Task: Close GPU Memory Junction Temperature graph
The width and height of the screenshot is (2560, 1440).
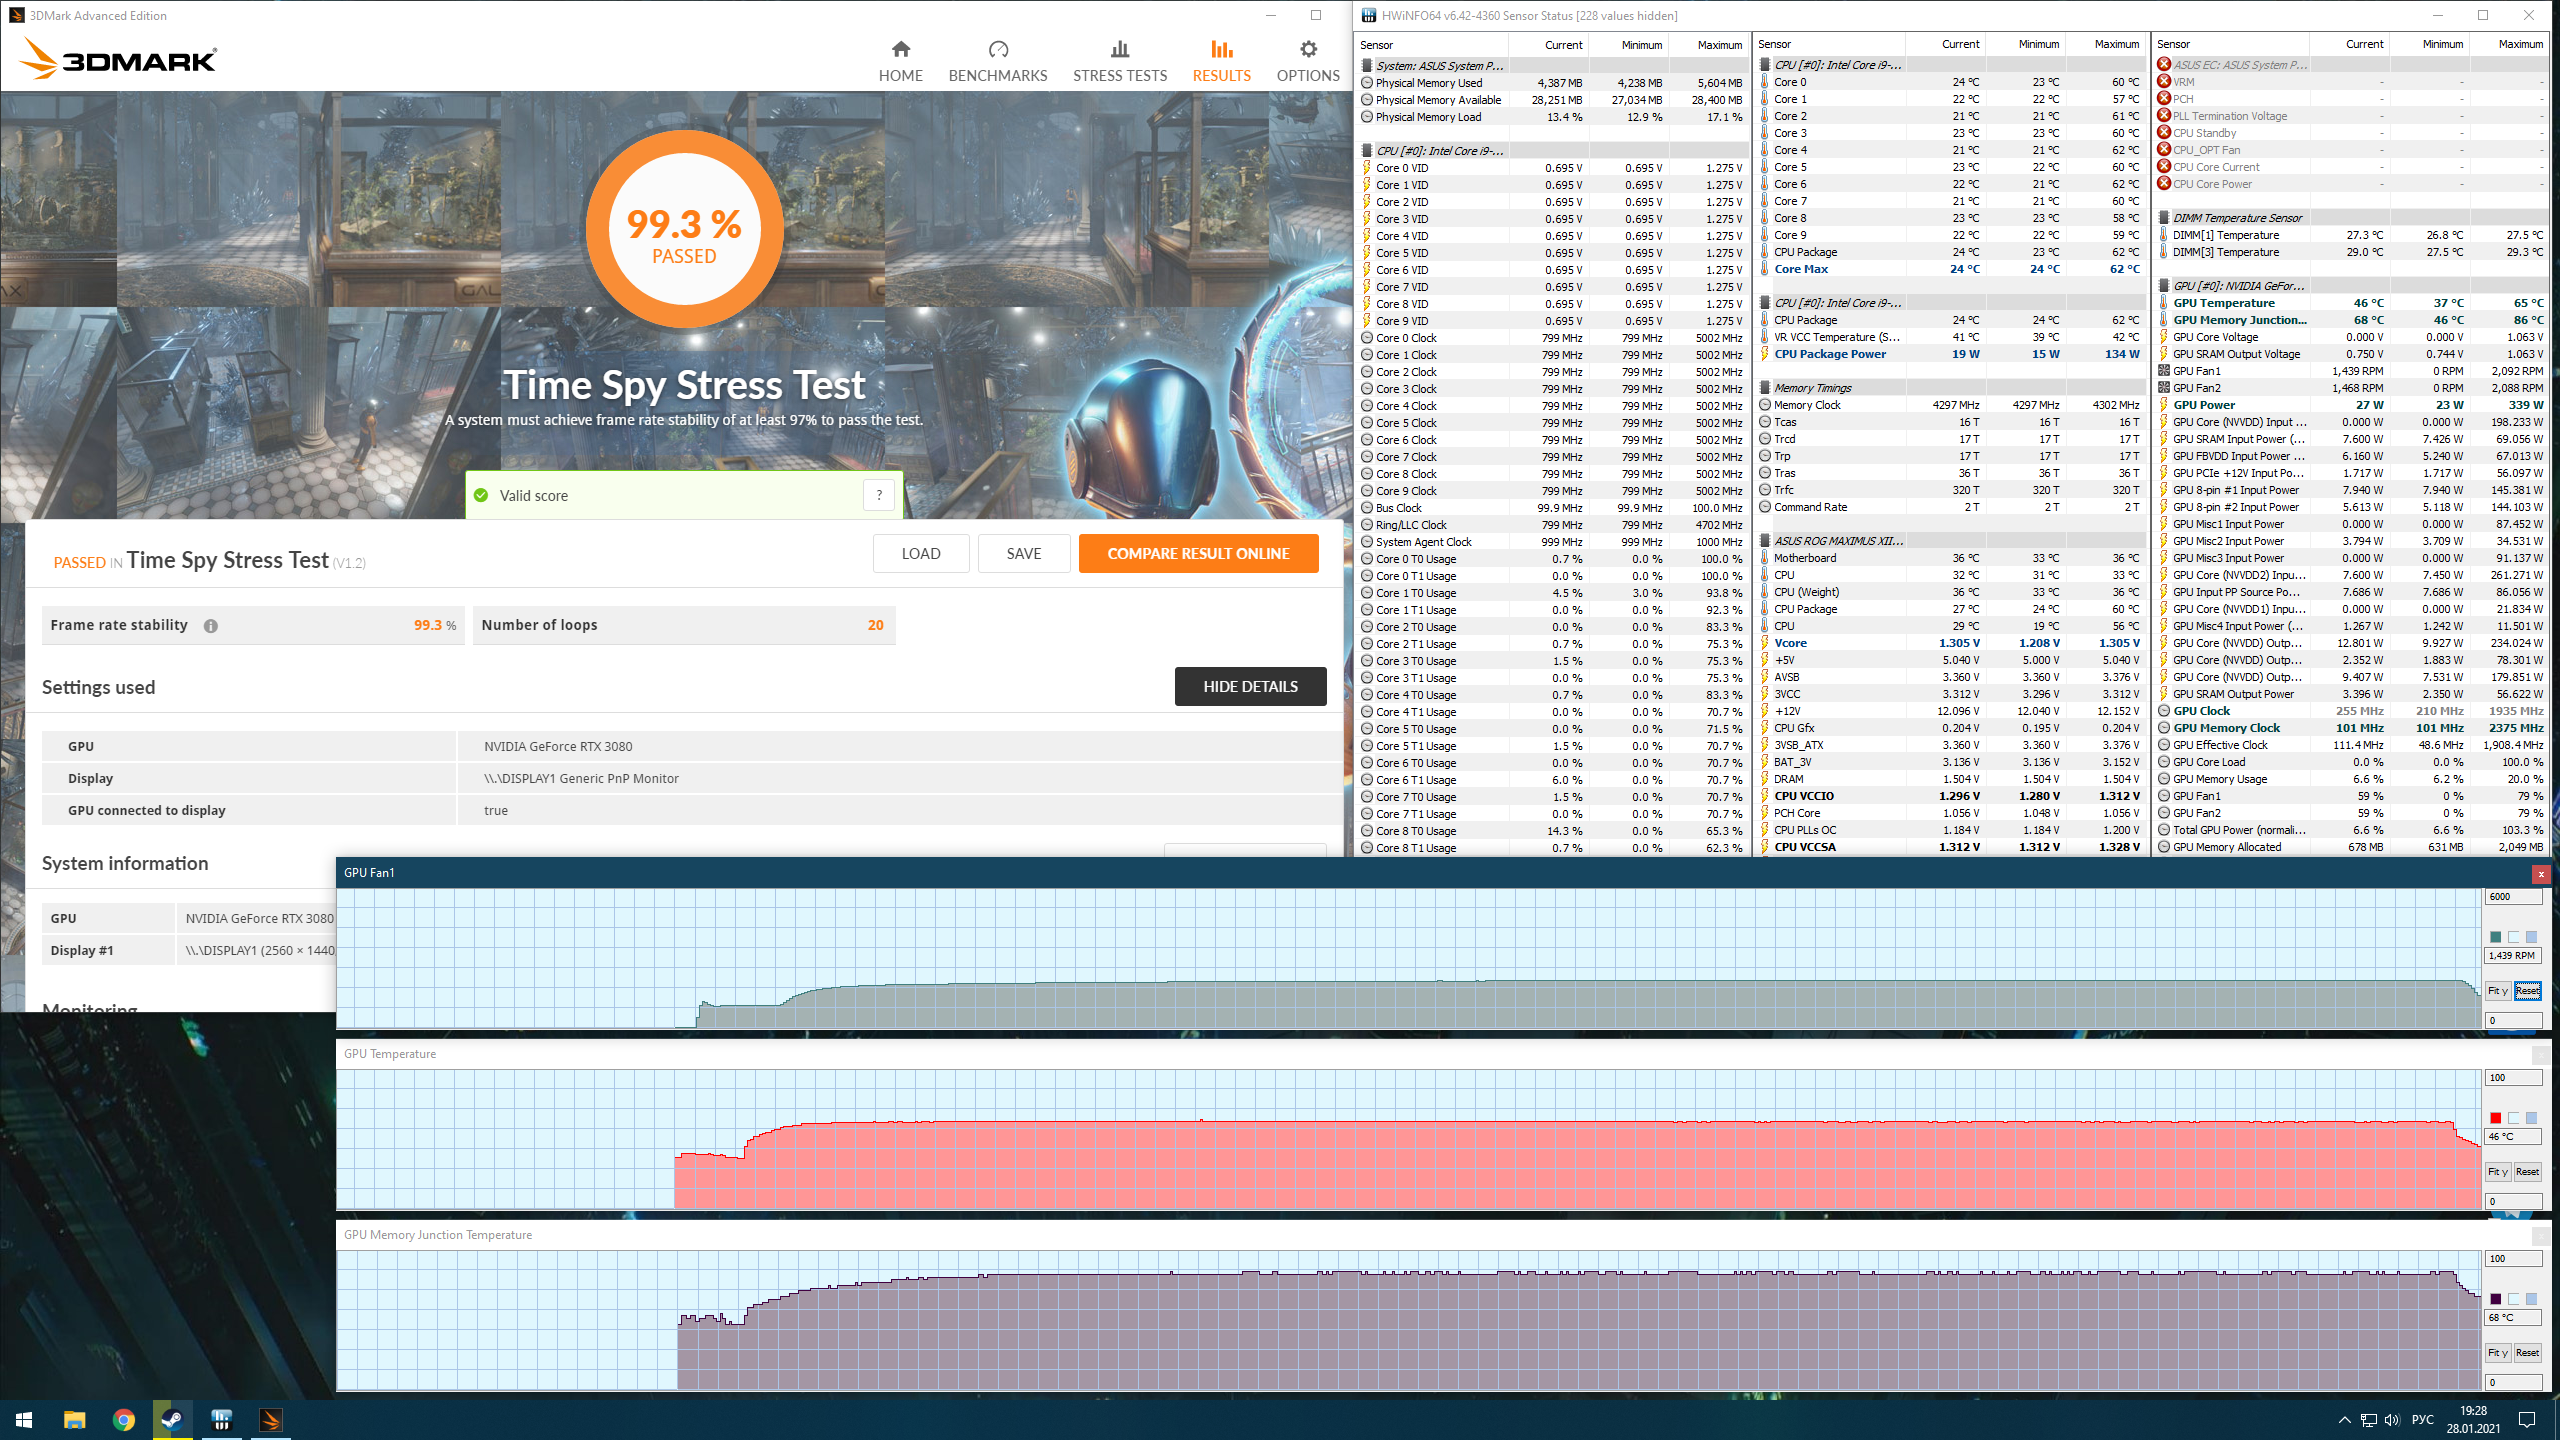Action: [2541, 1236]
